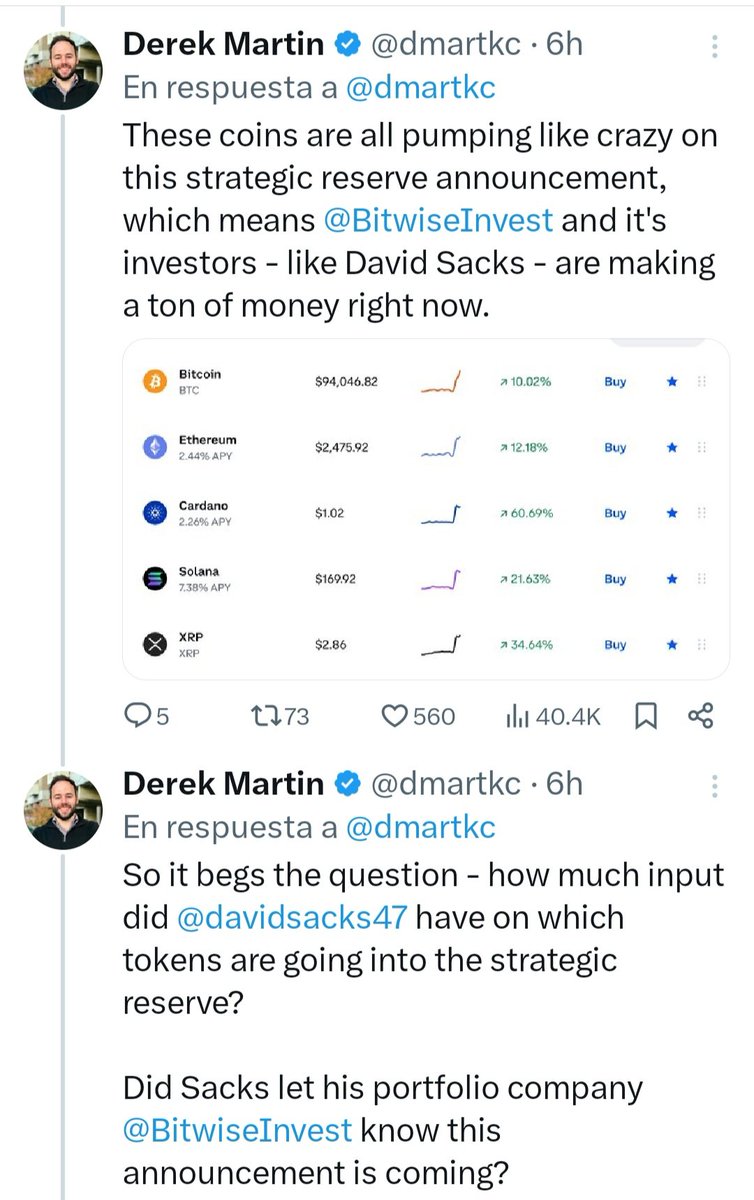The height and width of the screenshot is (1200, 754).
Task: Tap Buy button for Cardano row
Action: click(x=615, y=513)
